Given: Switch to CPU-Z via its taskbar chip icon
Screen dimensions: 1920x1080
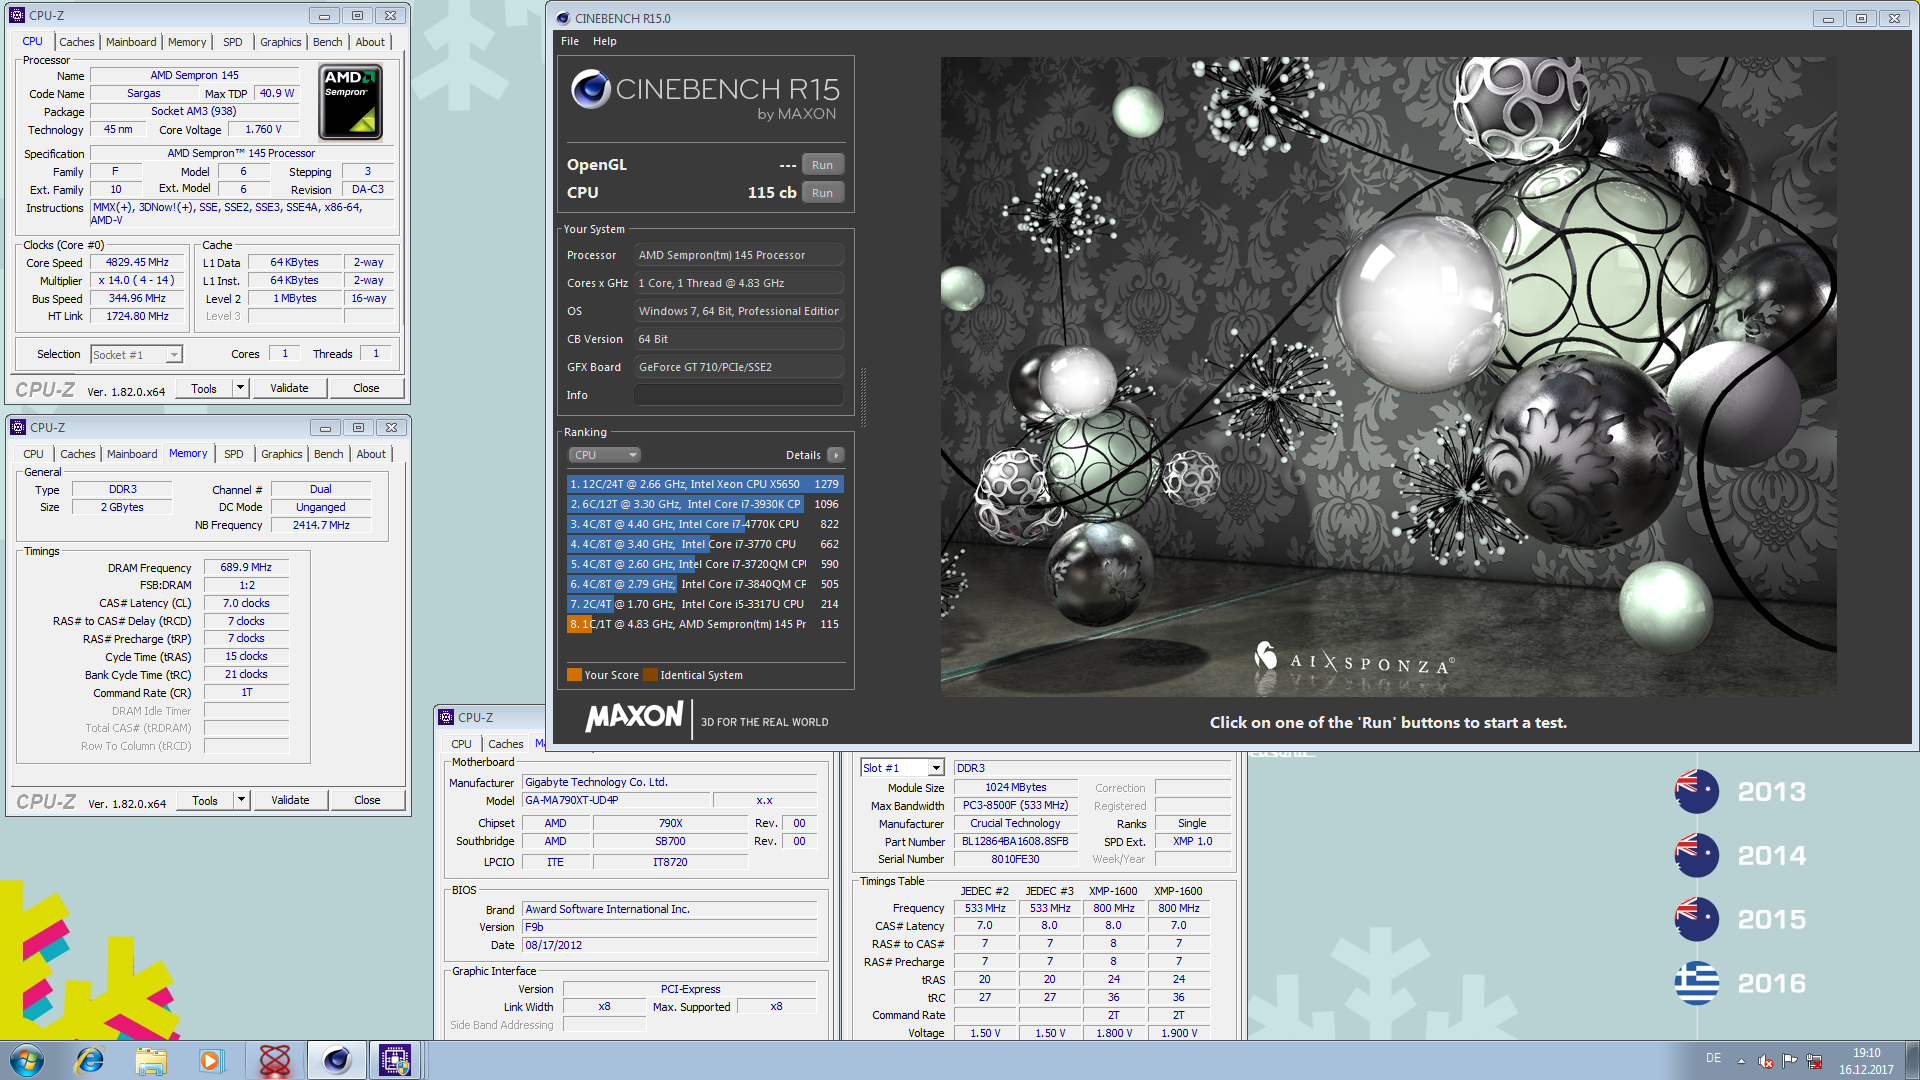Looking at the screenshot, I should [x=395, y=1060].
